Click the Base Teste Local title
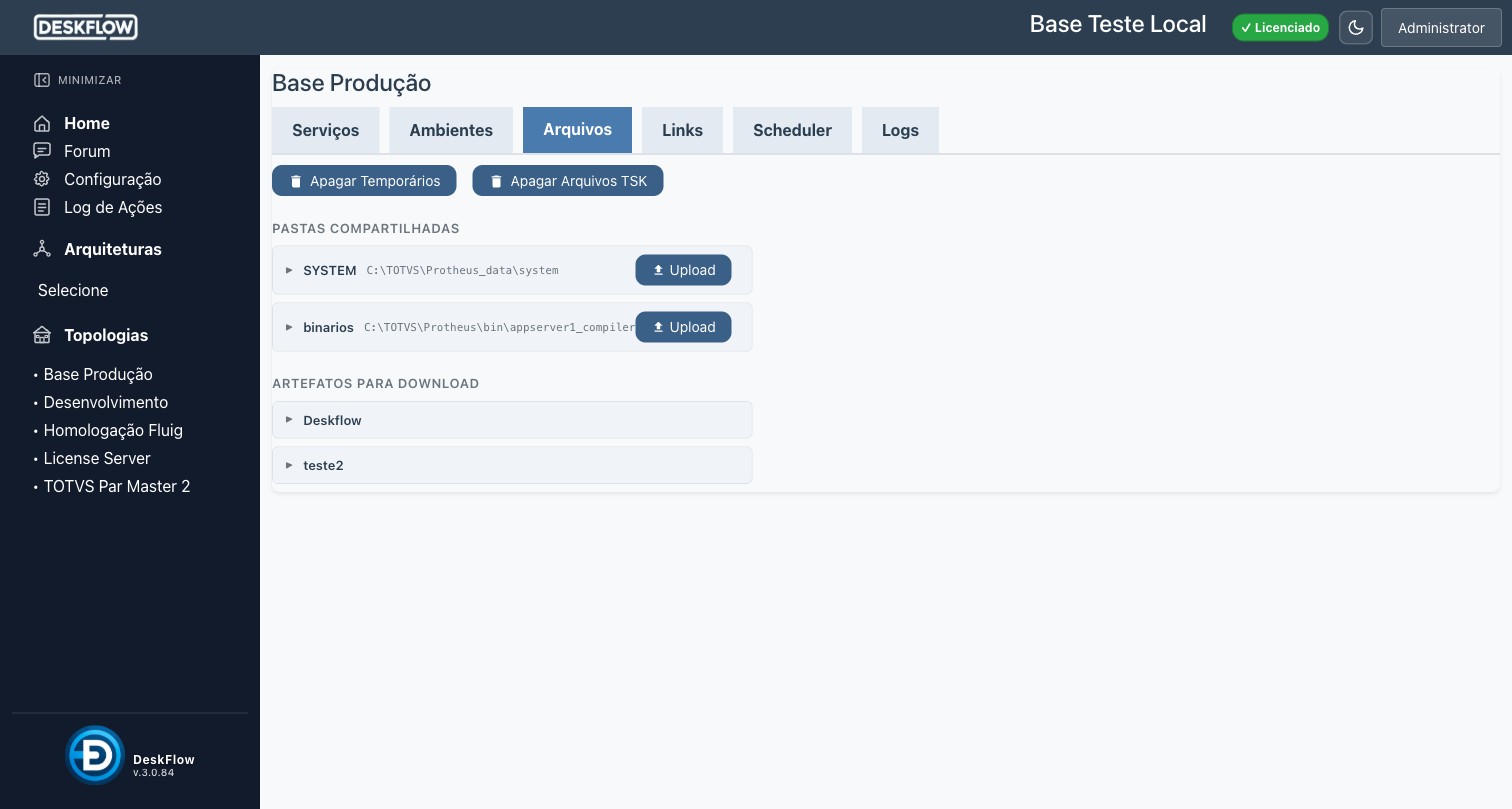This screenshot has width=1512, height=809. [1118, 24]
